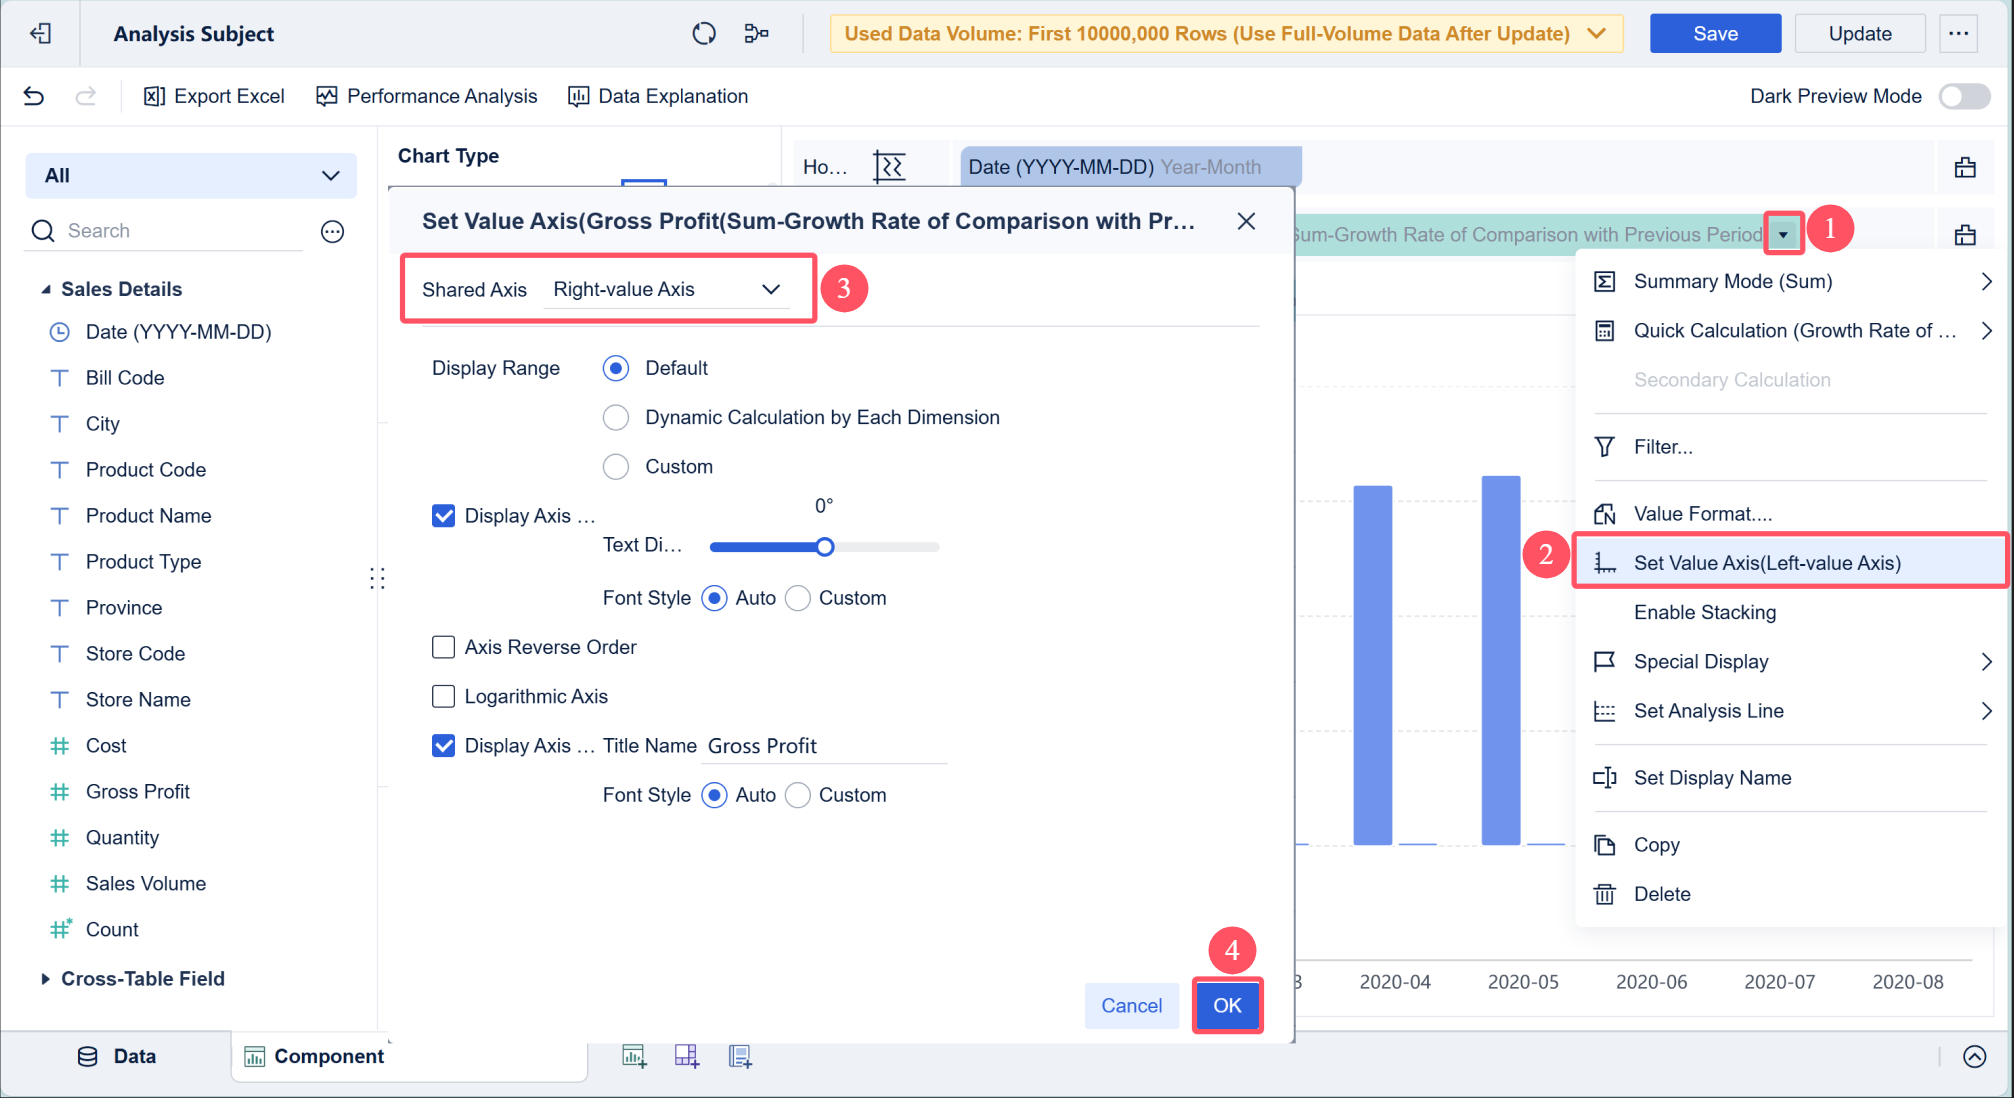Select the Custom display range radio
The image size is (2014, 1098).
click(616, 466)
